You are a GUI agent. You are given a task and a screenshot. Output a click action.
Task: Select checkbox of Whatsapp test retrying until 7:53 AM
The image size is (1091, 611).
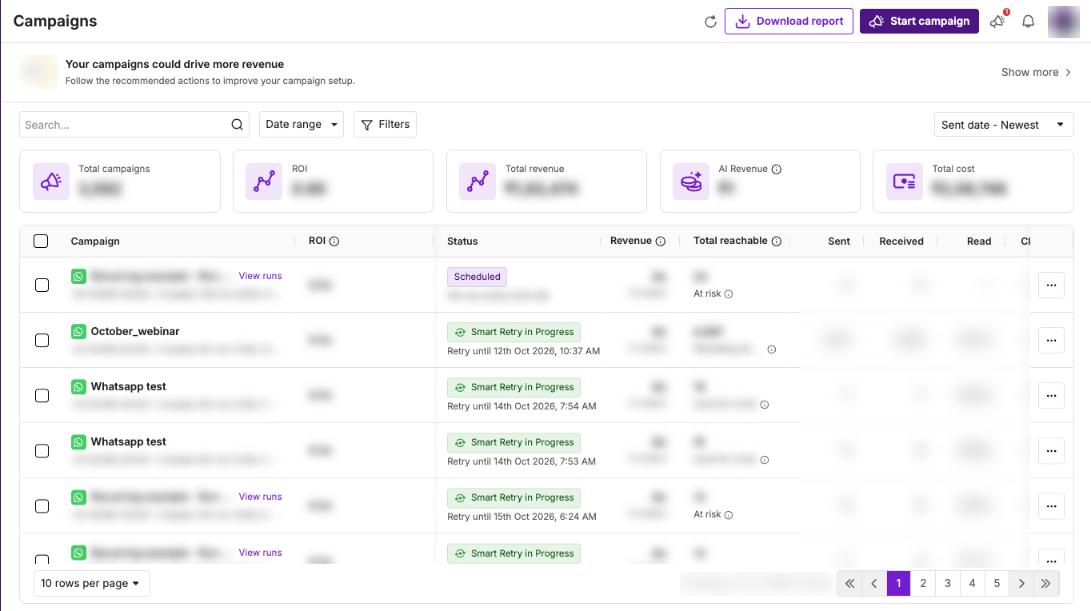(x=42, y=451)
